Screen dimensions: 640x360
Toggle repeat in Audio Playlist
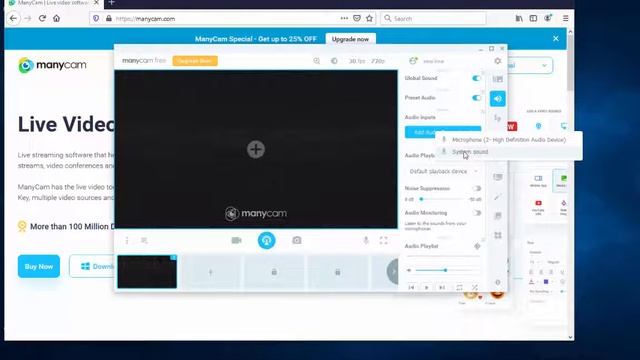click(x=459, y=287)
